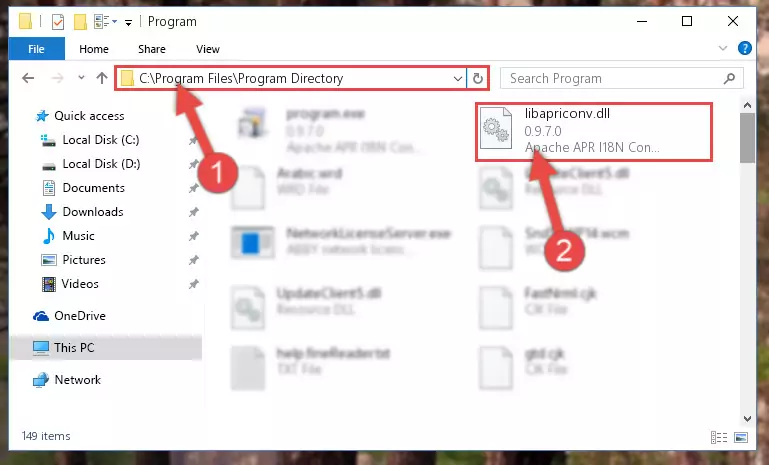Click the pin icon next to Music

[194, 236]
